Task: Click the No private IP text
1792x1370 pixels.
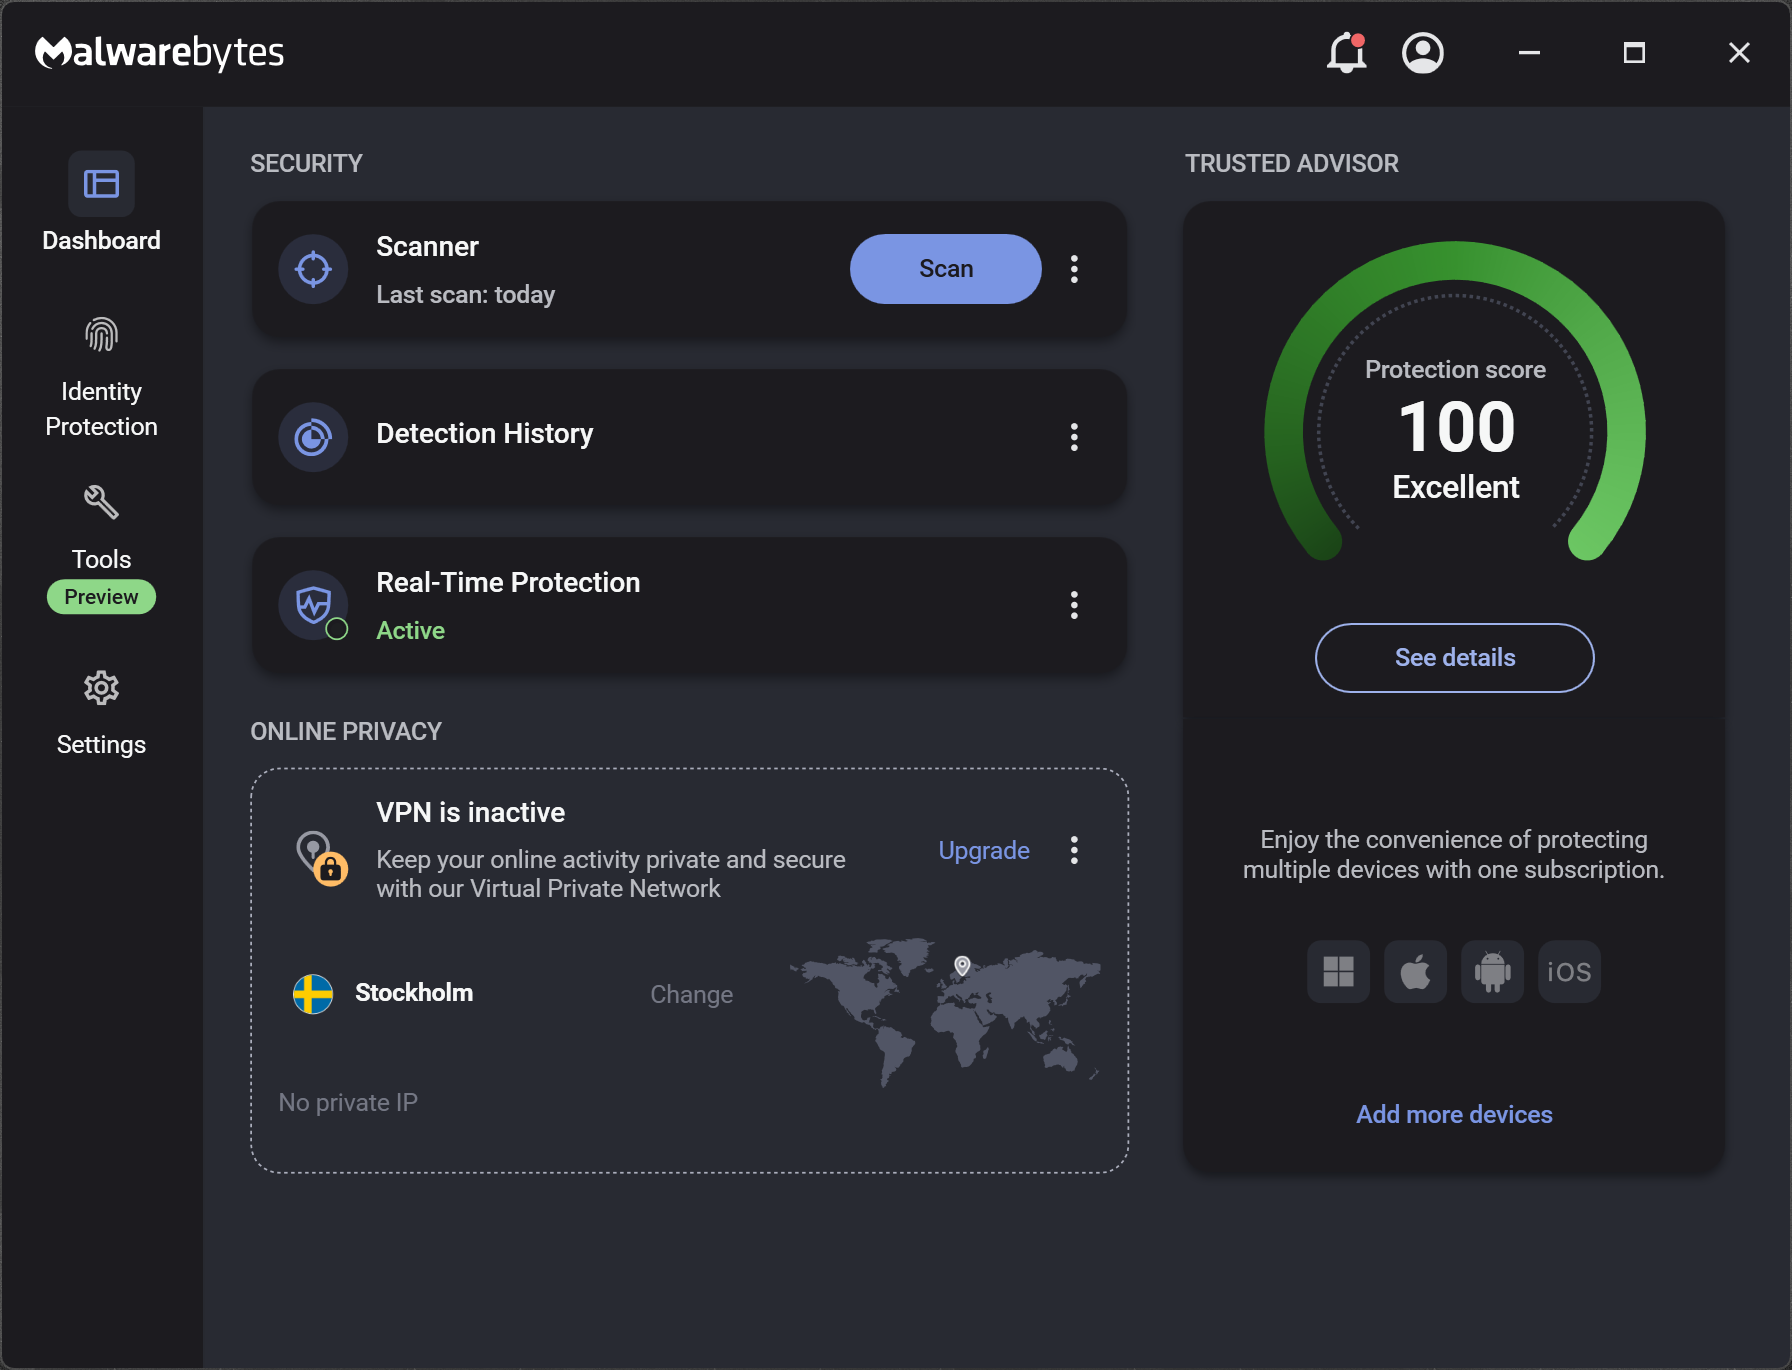Action: (348, 1102)
